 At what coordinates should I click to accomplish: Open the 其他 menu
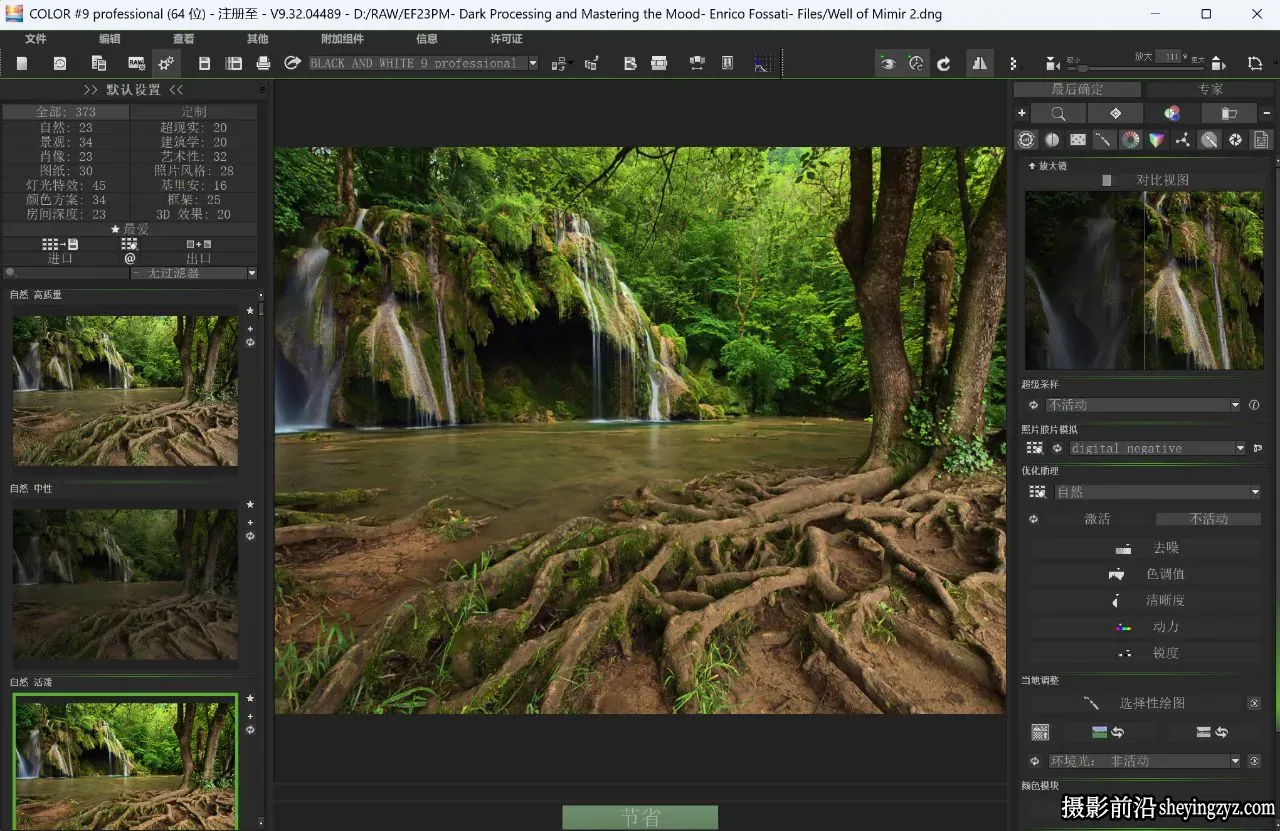point(257,38)
